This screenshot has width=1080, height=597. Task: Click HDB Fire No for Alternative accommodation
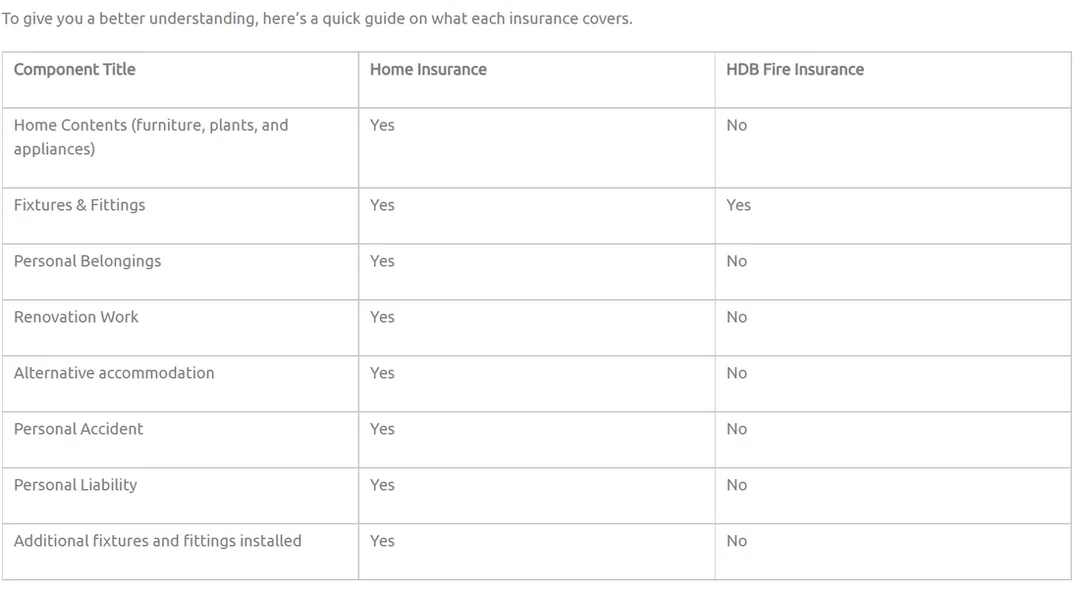[x=736, y=373]
